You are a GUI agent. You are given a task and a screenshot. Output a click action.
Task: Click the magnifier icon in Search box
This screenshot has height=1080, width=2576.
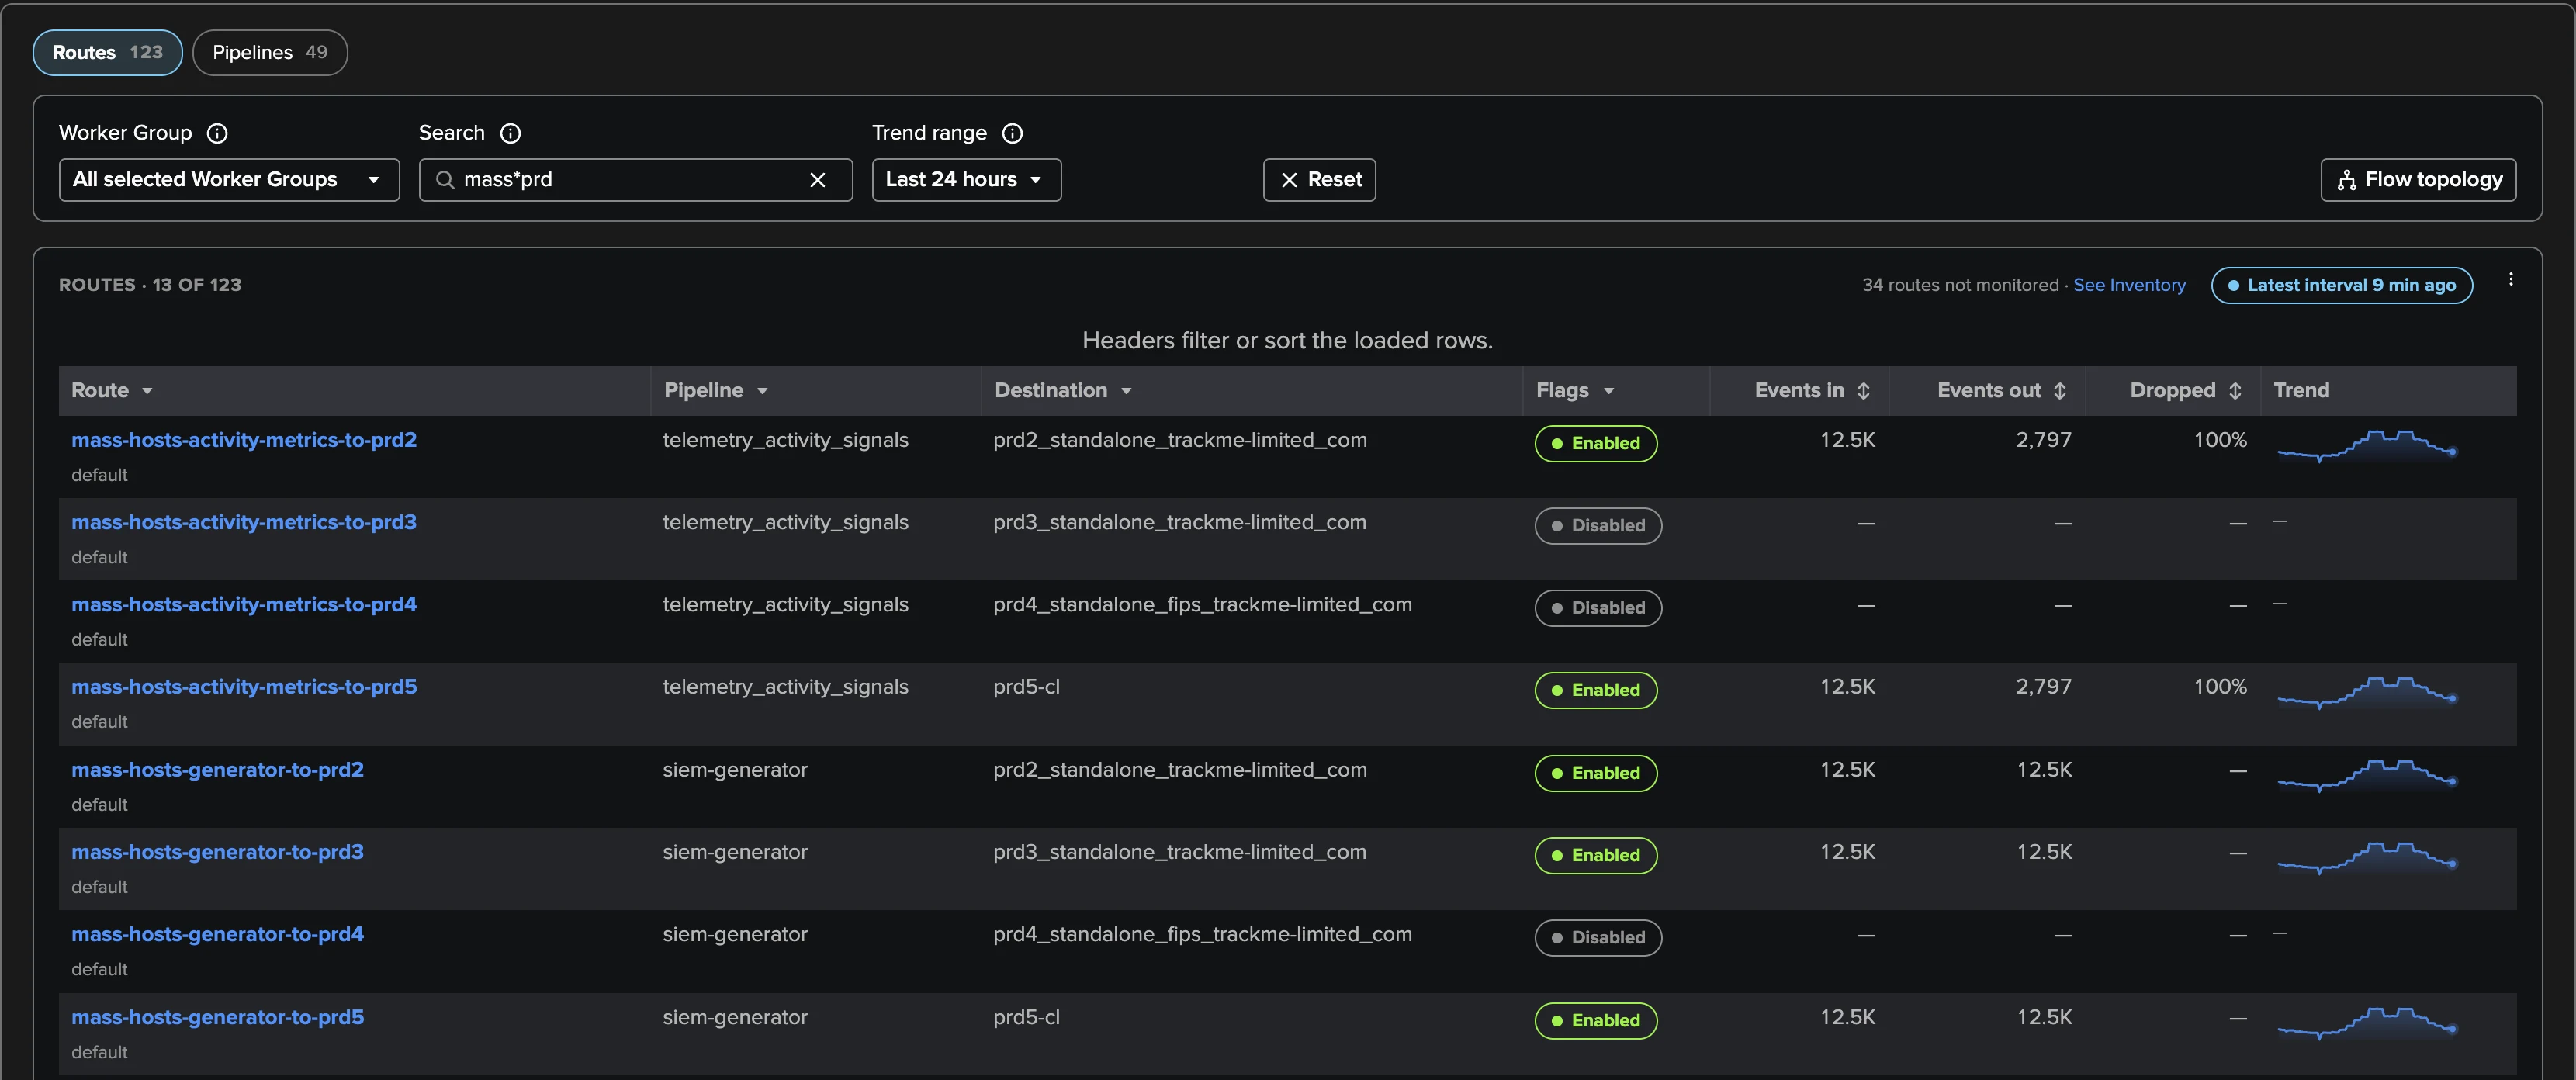click(x=445, y=180)
